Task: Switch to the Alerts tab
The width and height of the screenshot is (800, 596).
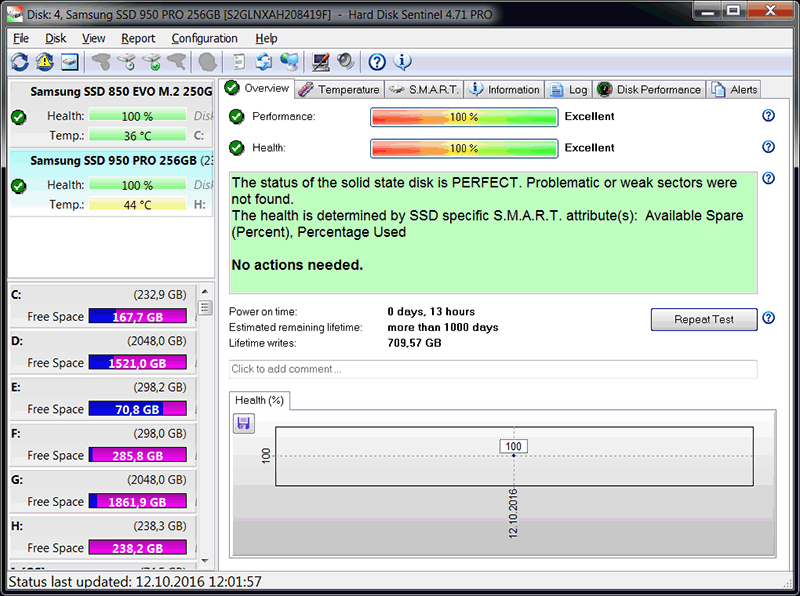Action: (x=734, y=89)
